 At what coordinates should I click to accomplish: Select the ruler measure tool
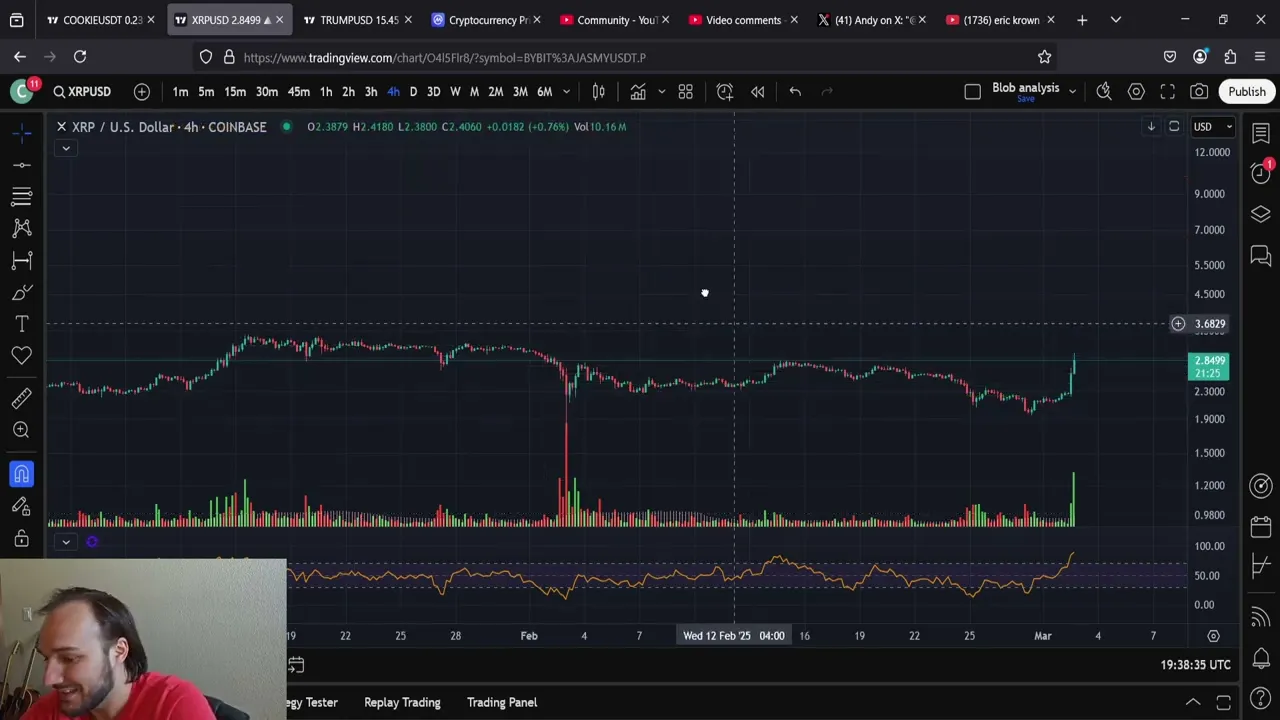point(21,398)
